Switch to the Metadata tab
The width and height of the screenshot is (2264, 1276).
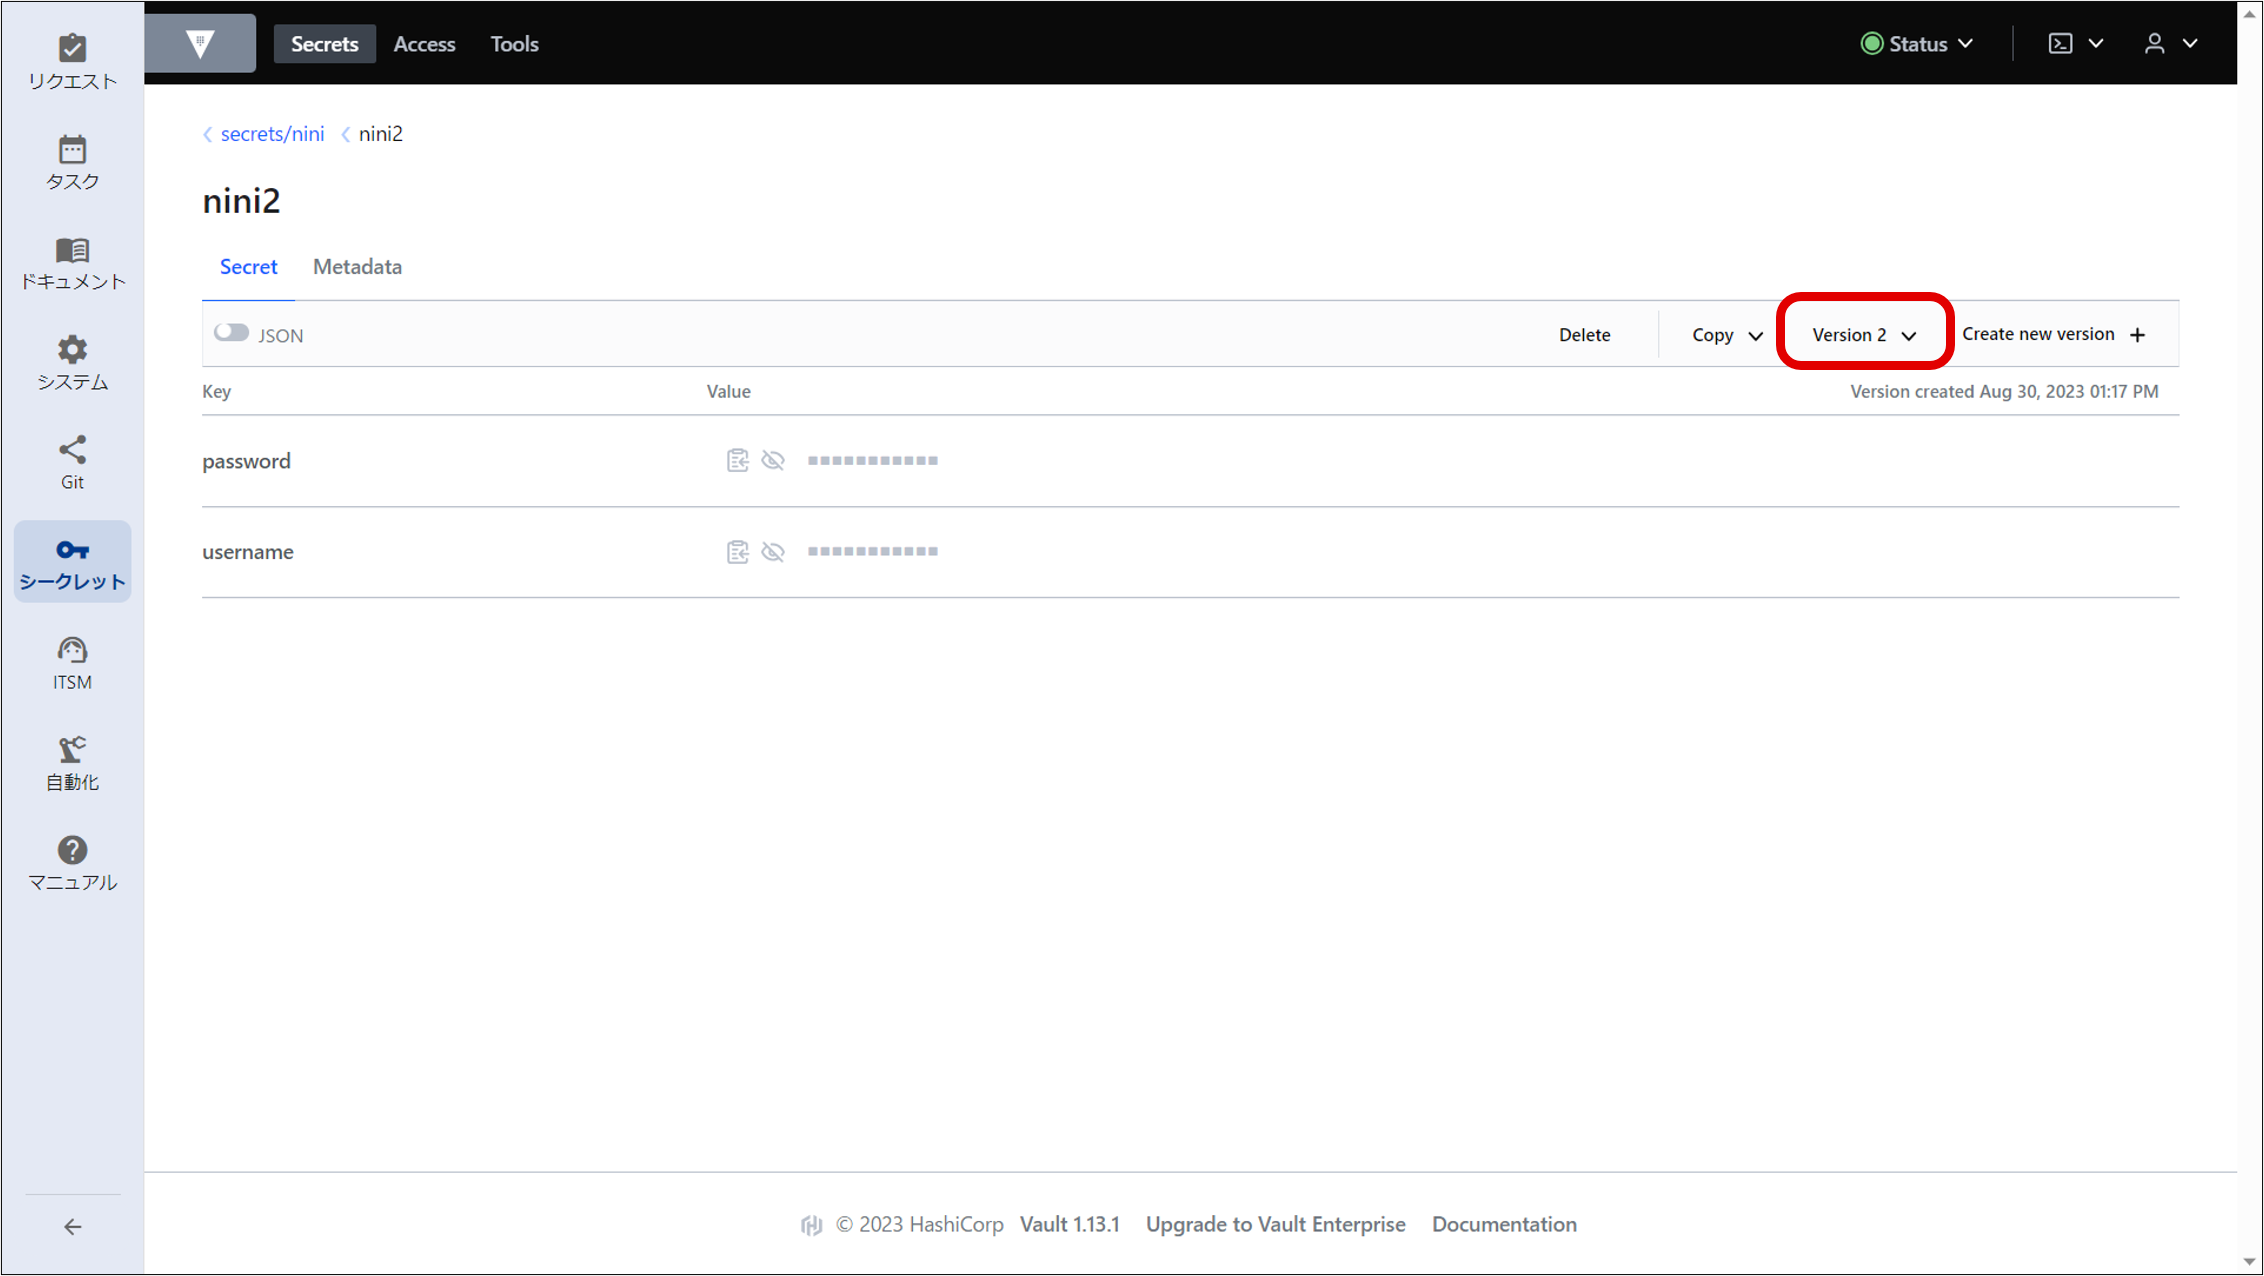(357, 266)
